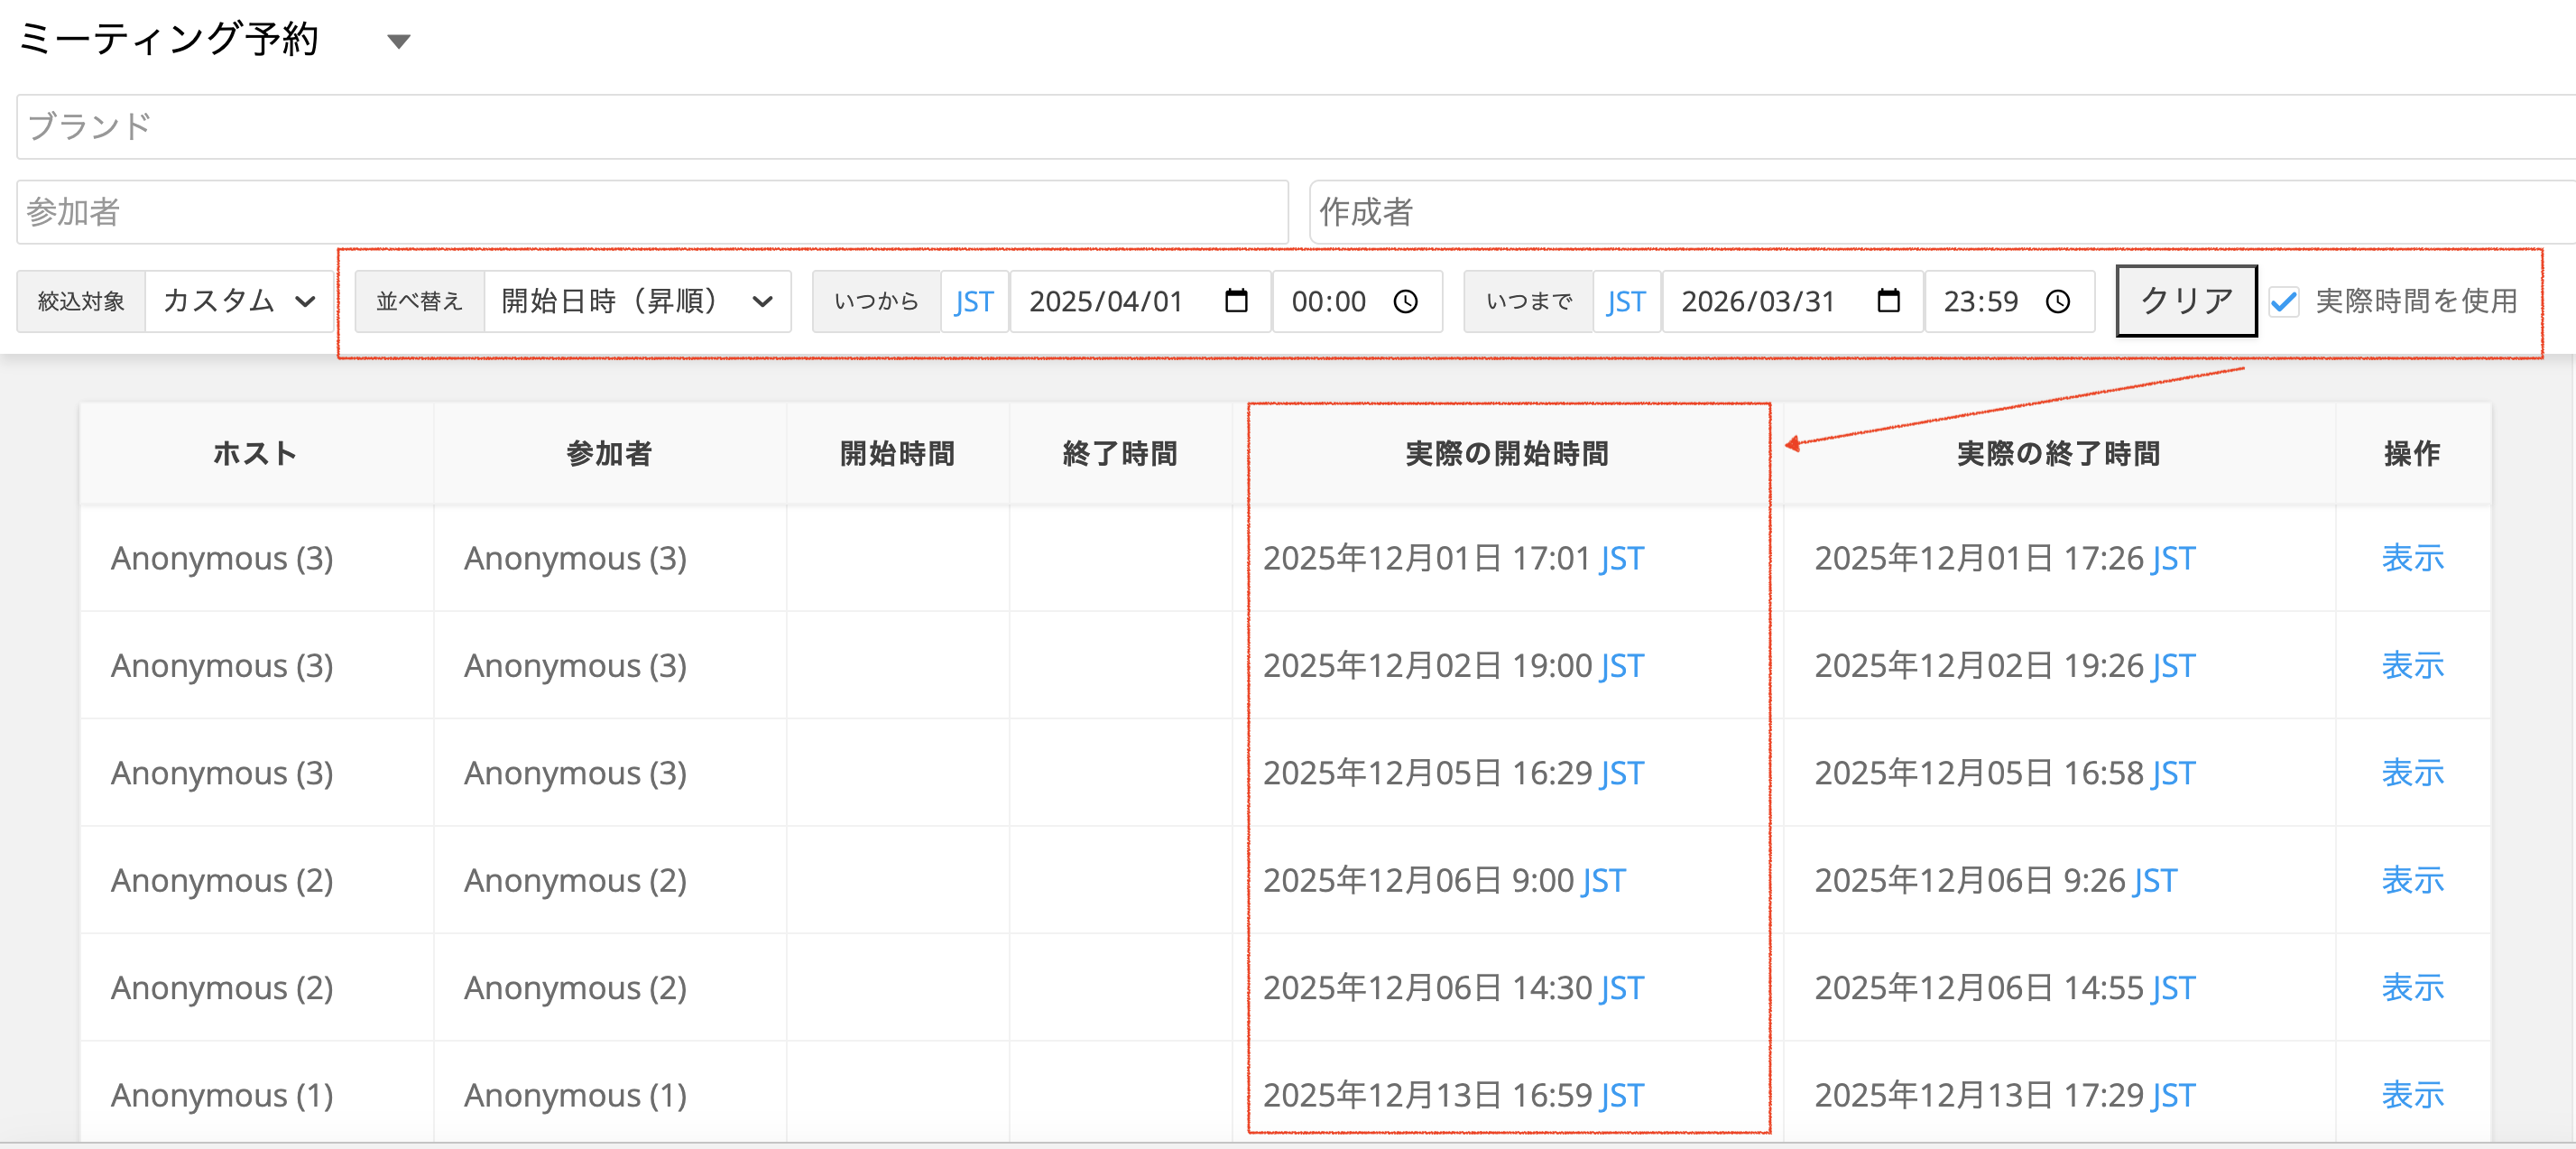2576x1149 pixels.
Task: Open clock picker for 23:59 end time
Action: [2057, 301]
